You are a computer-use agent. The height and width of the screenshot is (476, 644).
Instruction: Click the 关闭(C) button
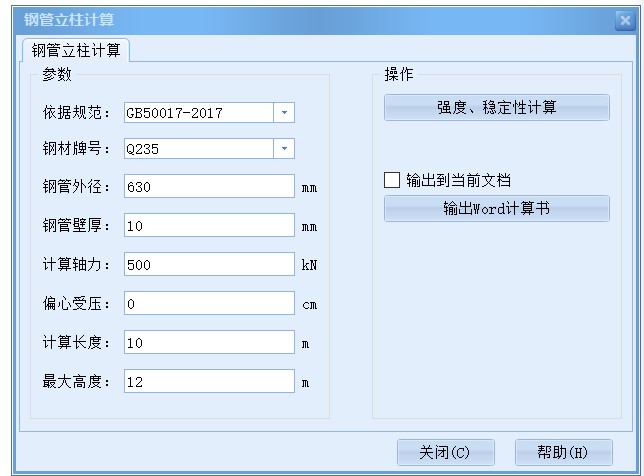coord(445,452)
